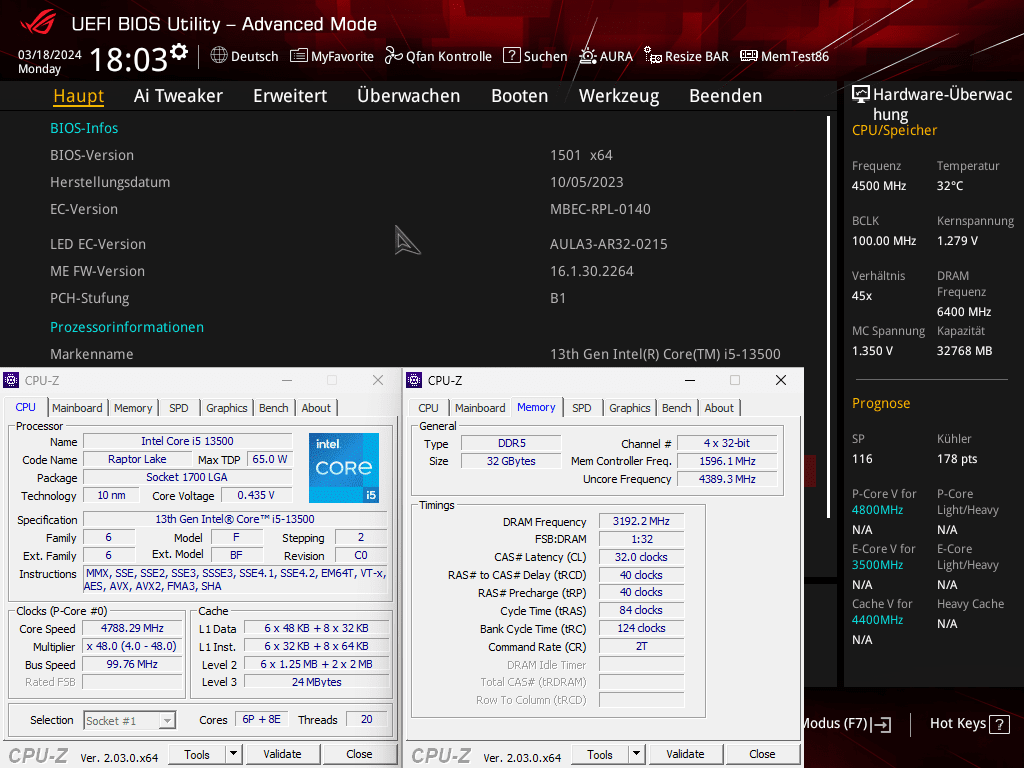Click the Threads value 20
1024x768 pixels.
pos(366,719)
